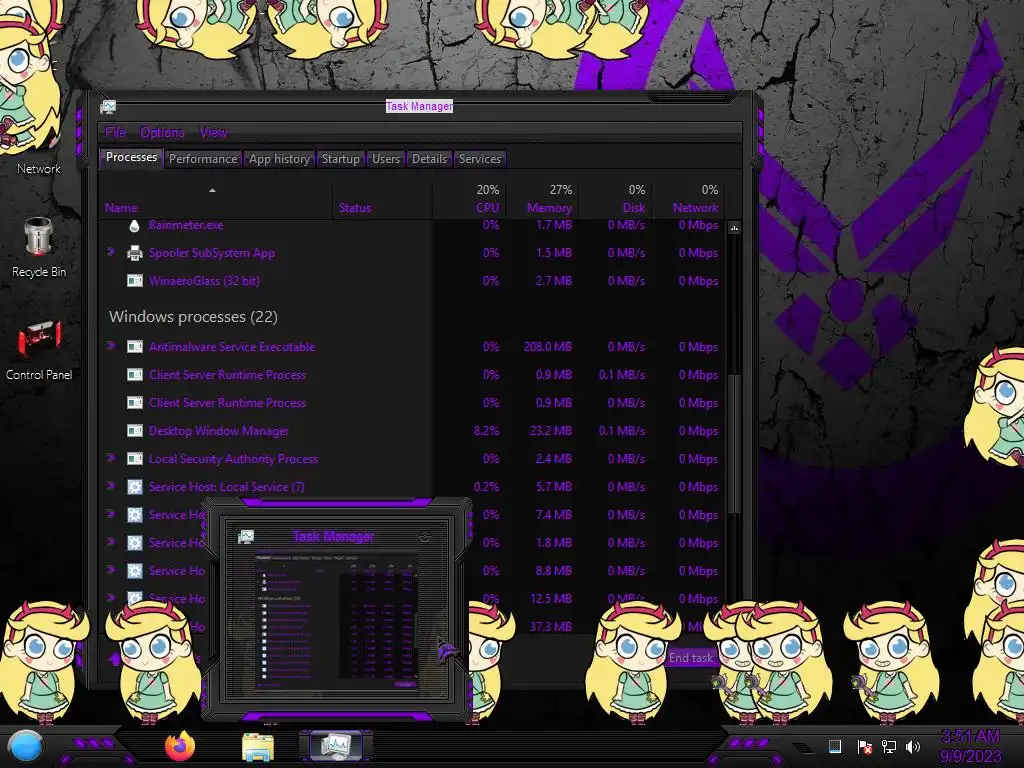Screen dimensions: 1024x768
Task: Sort by the CPU column header
Action: coord(469,199)
